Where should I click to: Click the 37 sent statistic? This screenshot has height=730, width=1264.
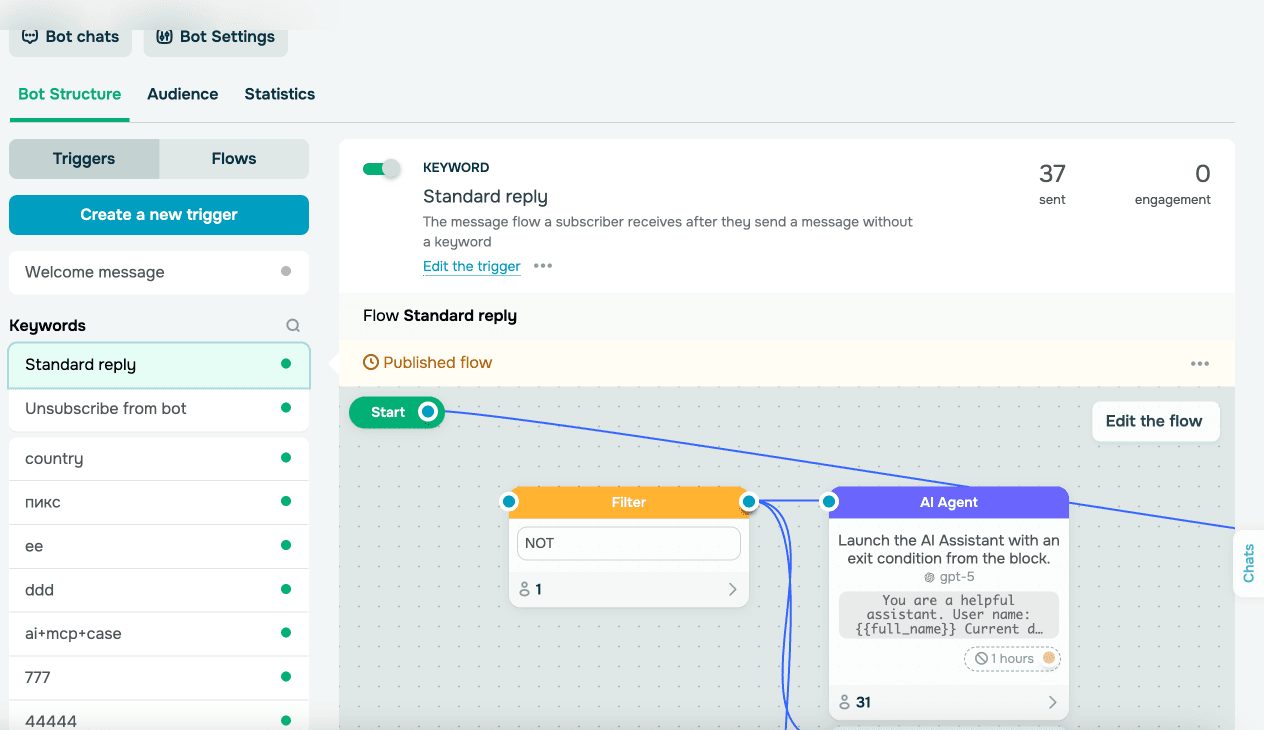coord(1052,184)
